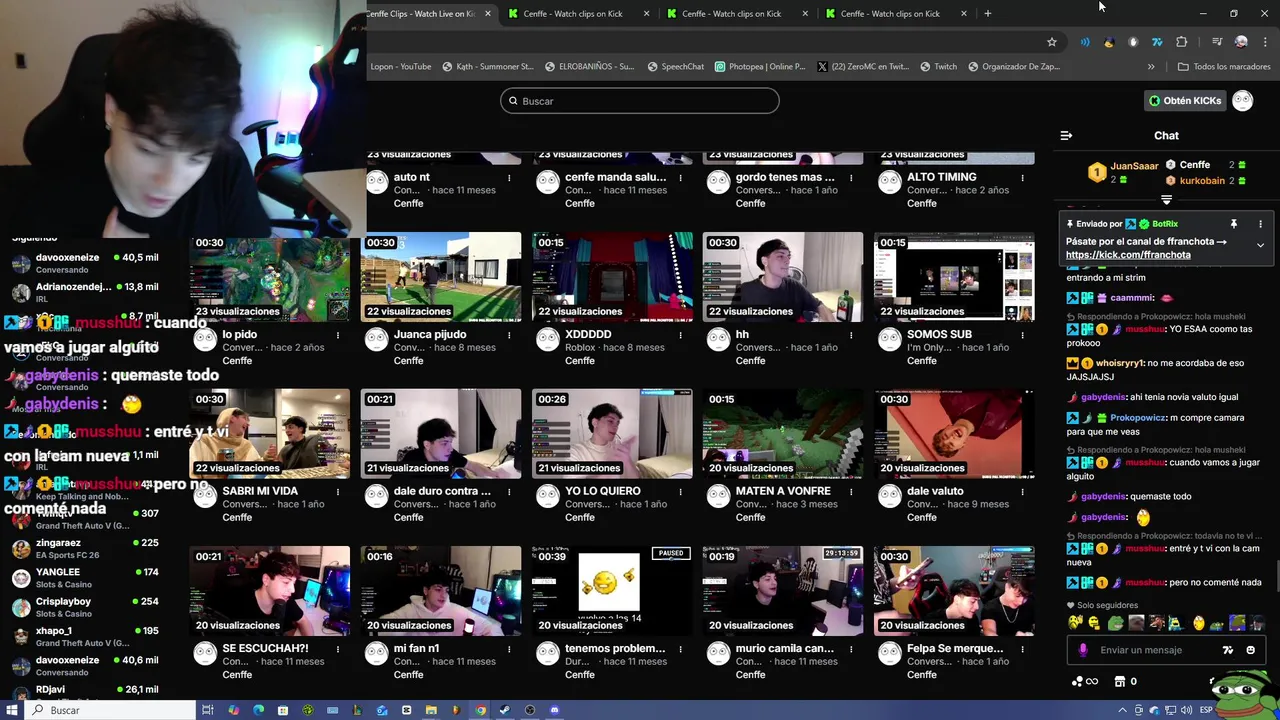The image size is (1280, 720).
Task: Open the 'Felpa Se merque...' clip title
Action: pyautogui.click(x=955, y=648)
